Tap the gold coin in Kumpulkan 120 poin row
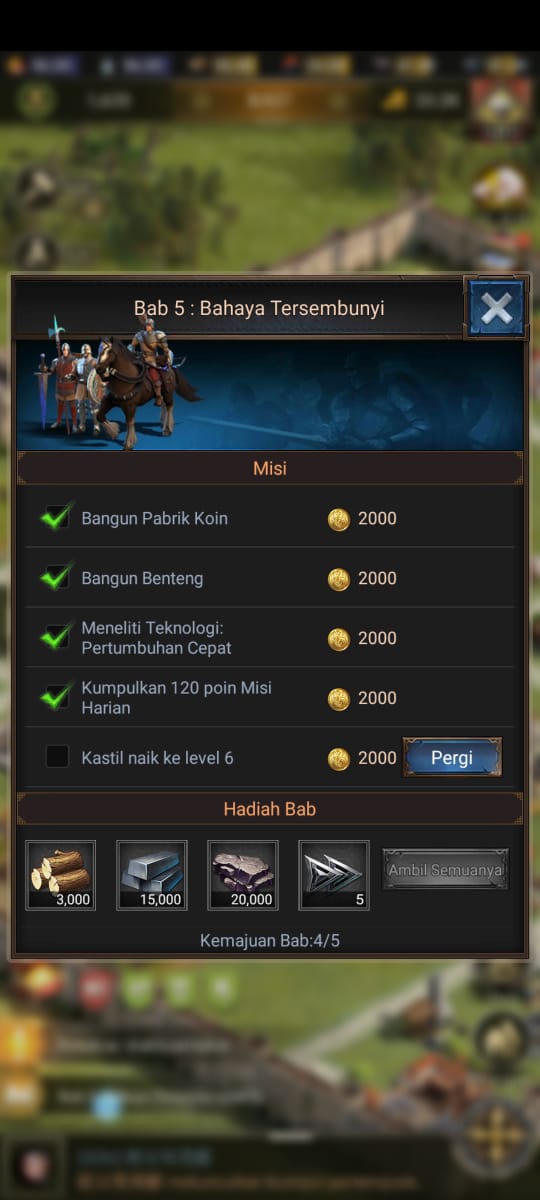 [339, 699]
